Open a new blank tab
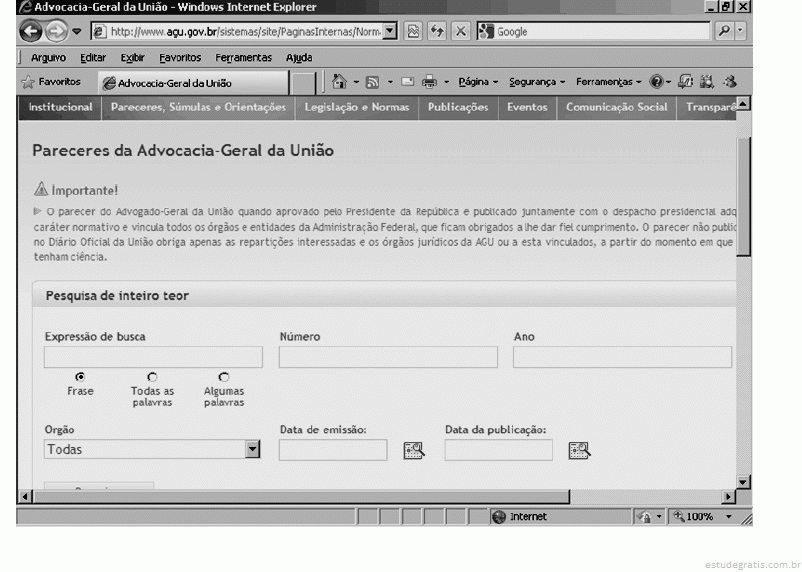Image resolution: width=802 pixels, height=572 pixels. coord(304,83)
